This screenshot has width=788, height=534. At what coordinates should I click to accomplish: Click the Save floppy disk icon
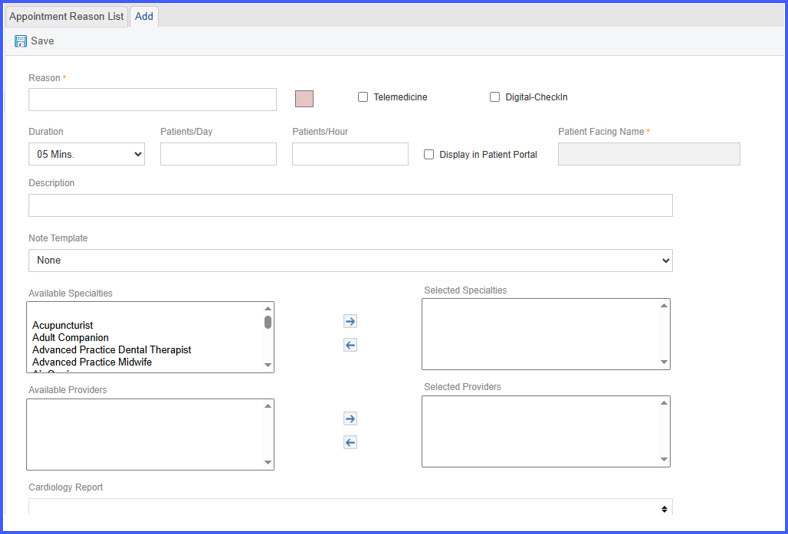coord(21,41)
